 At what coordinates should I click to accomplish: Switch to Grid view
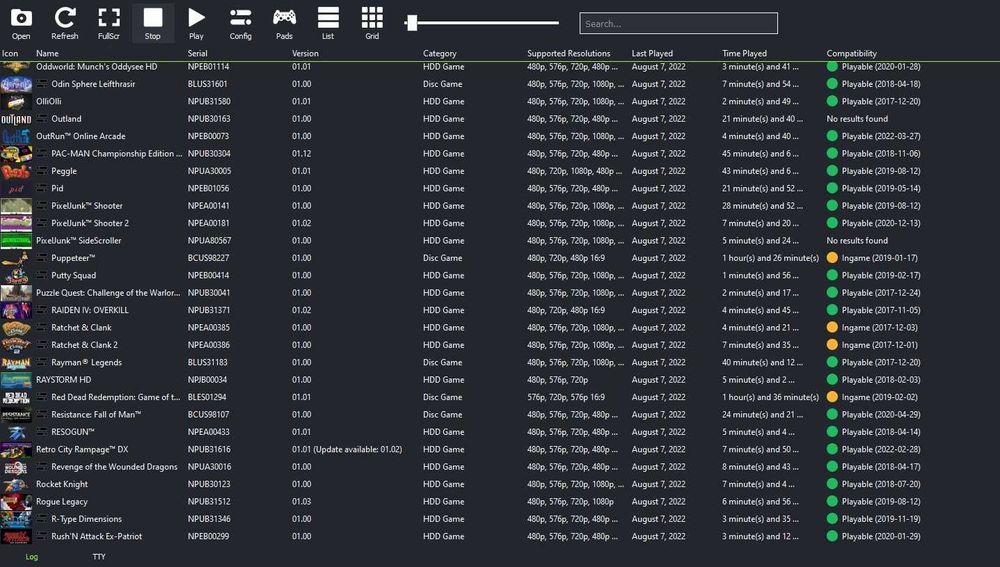pos(372,23)
